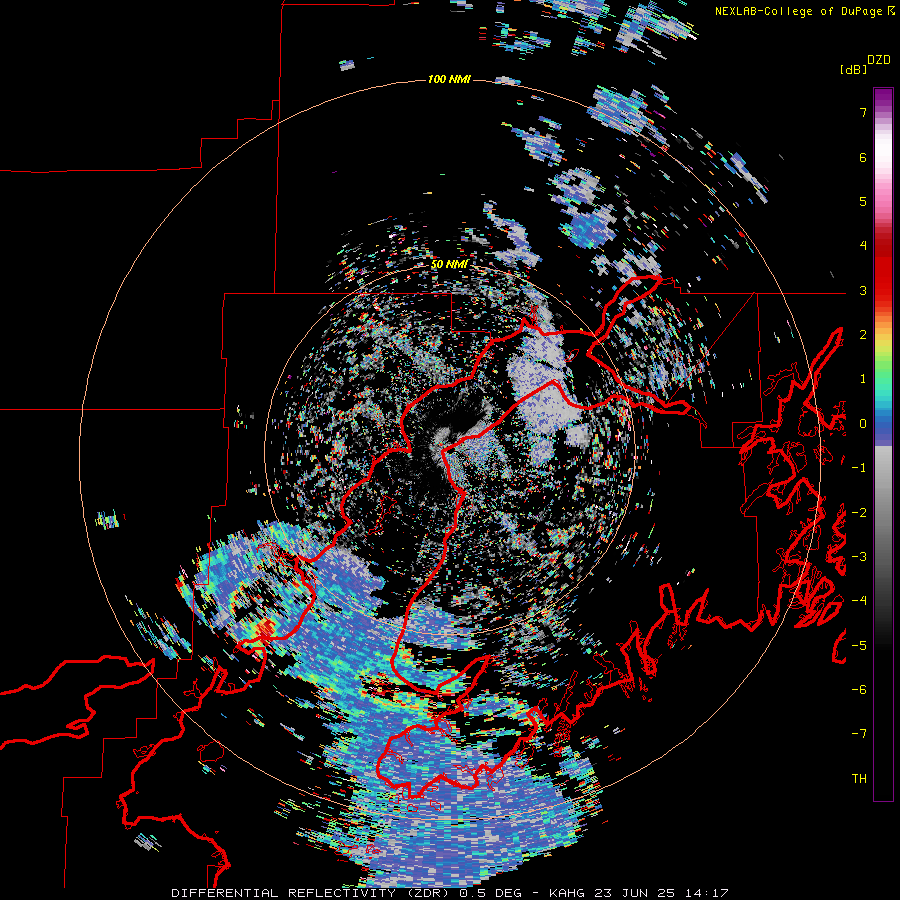Click the DZD legend title
This screenshot has height=900, width=900.
[879, 60]
